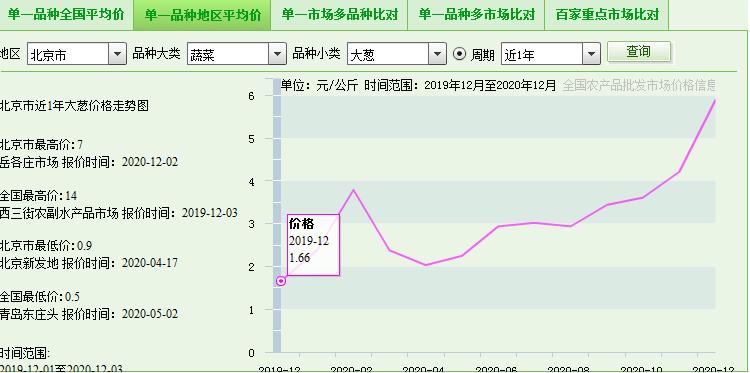Click the 大葱 variety field
Screen dimensions: 750x373
(388, 54)
